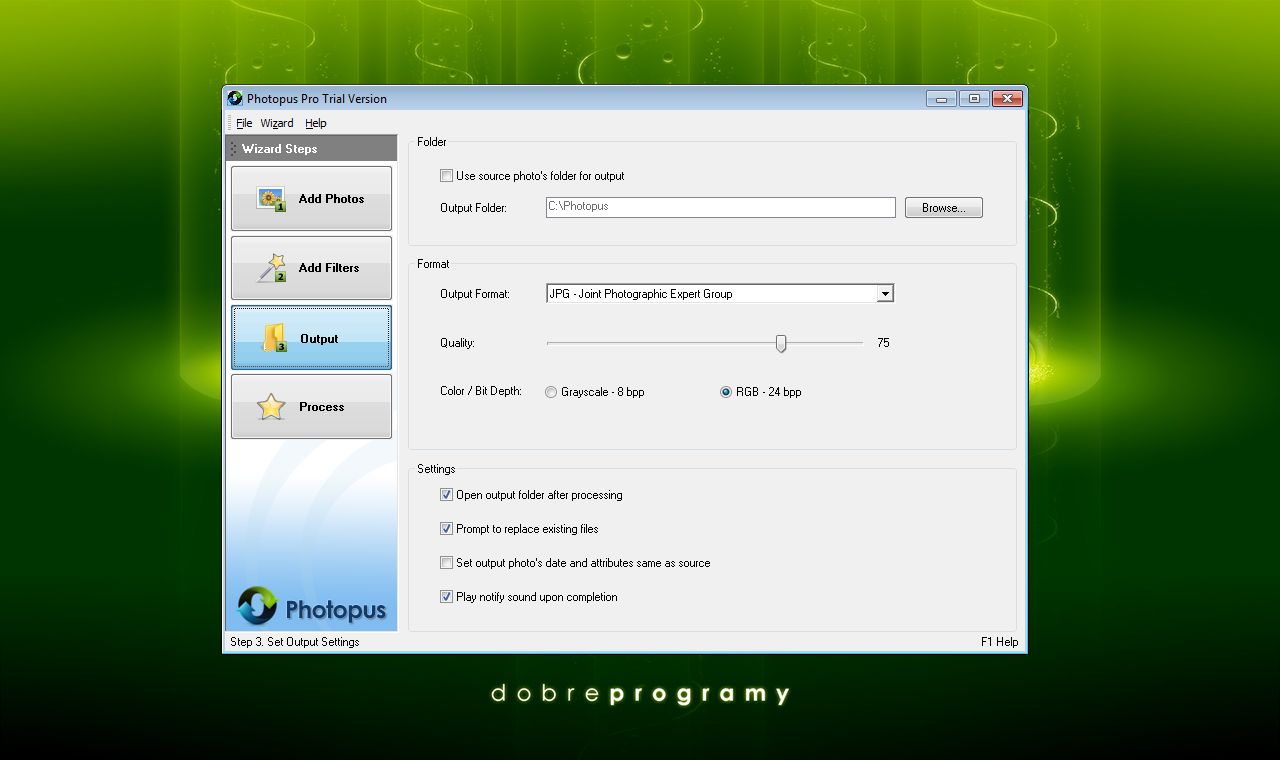Go to the Process step

pyautogui.click(x=311, y=407)
